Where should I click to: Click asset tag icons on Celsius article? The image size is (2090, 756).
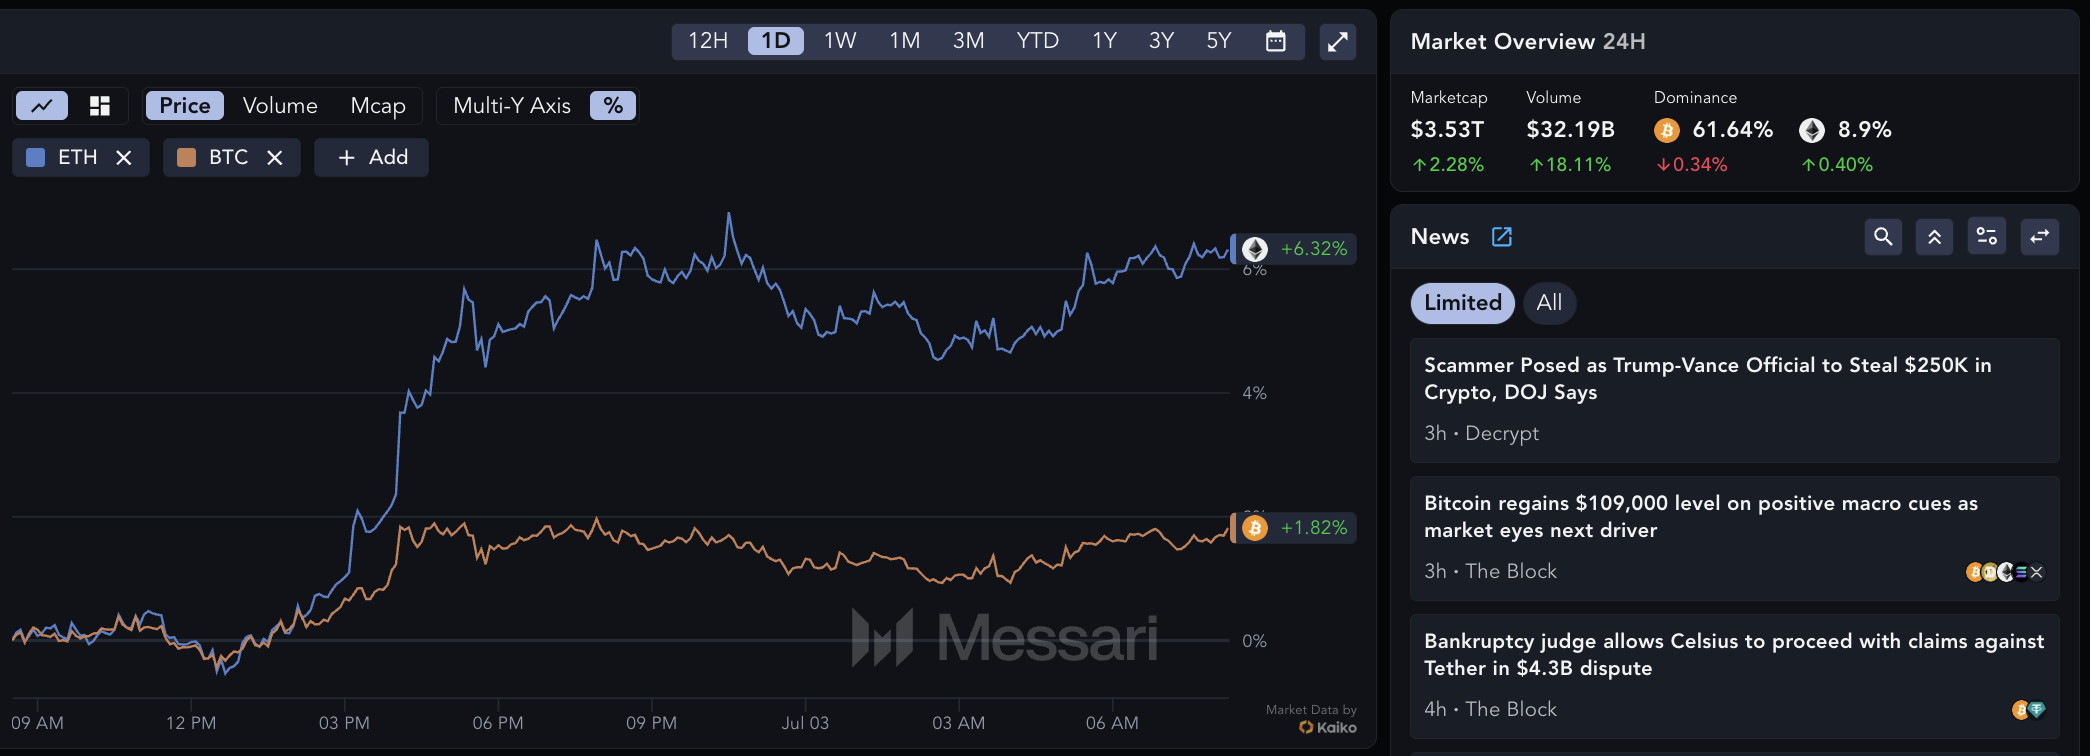(2029, 710)
